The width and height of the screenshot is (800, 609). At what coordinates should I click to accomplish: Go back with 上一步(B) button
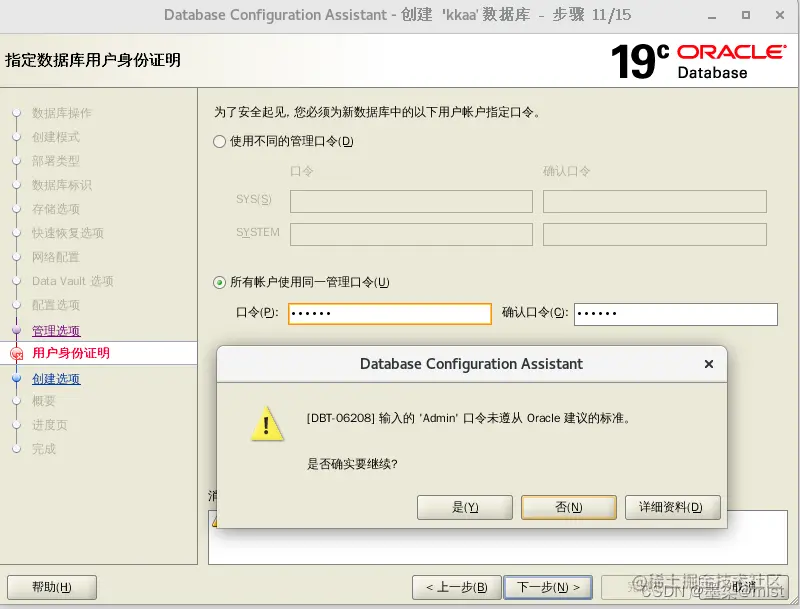click(x=457, y=587)
